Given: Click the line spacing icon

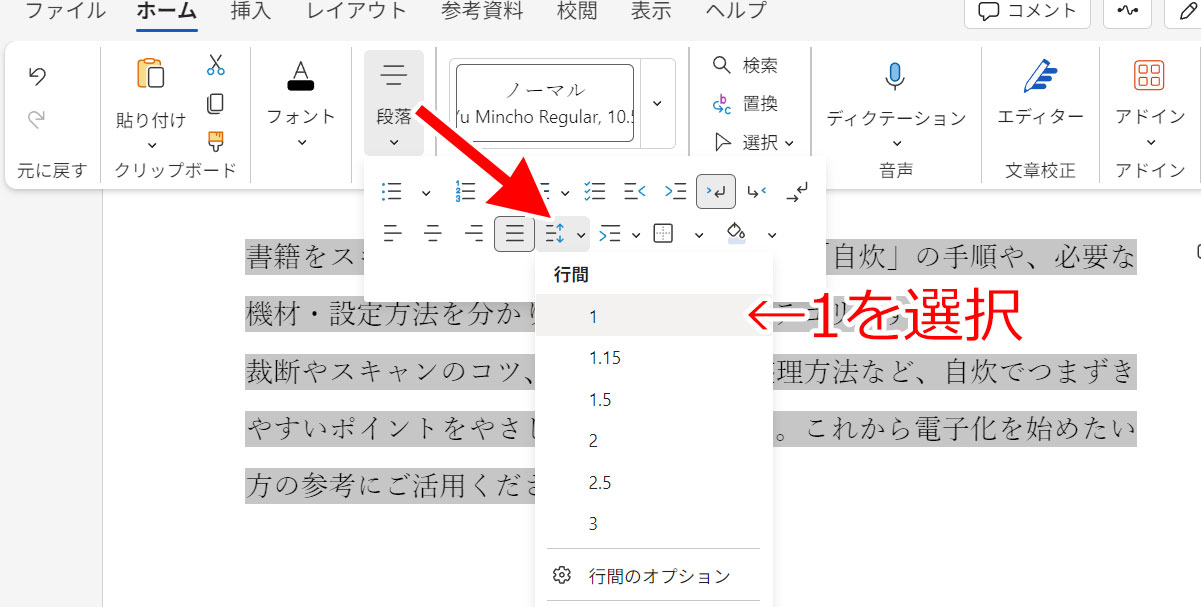Looking at the screenshot, I should (556, 234).
